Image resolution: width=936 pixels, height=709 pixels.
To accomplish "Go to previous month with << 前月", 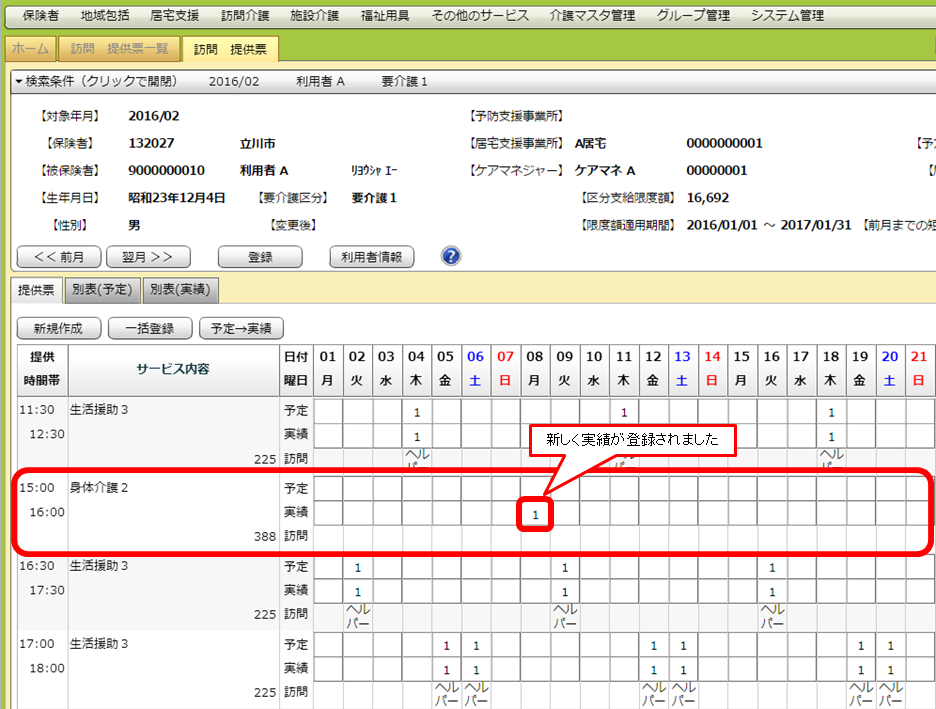I will tap(58, 257).
